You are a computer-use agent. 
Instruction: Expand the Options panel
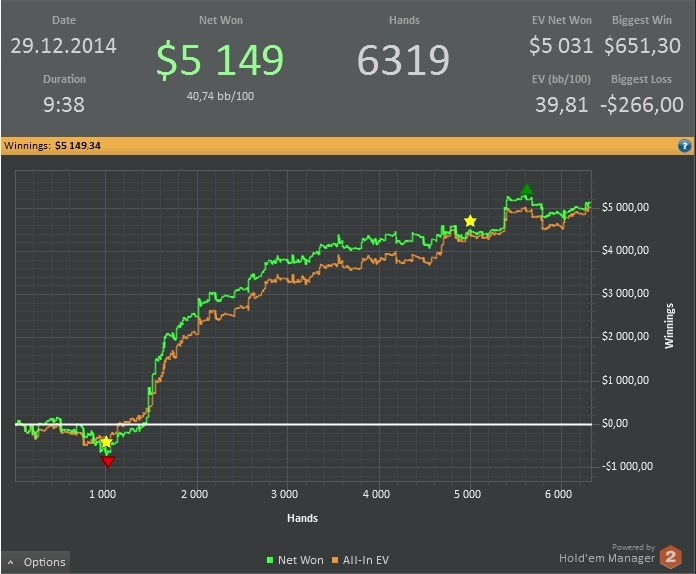[x=36, y=562]
